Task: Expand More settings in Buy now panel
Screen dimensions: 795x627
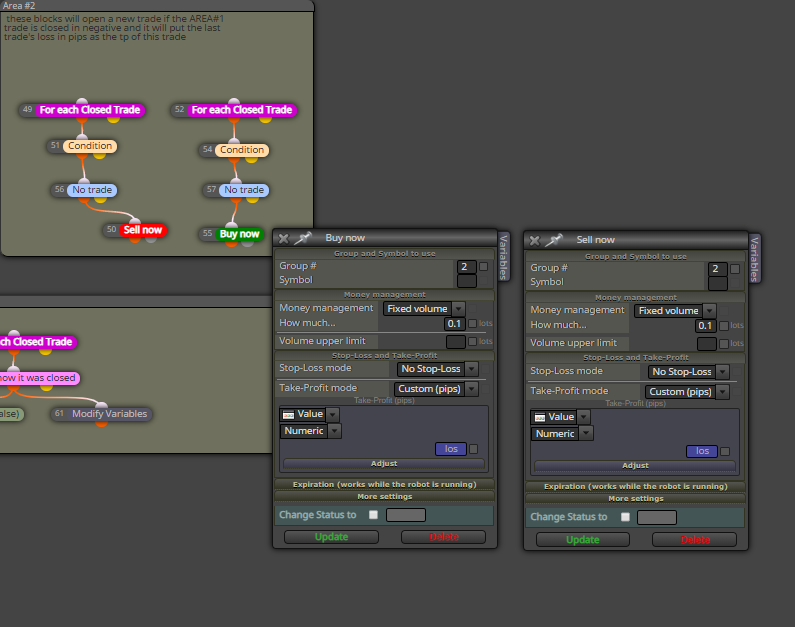Action: click(384, 497)
